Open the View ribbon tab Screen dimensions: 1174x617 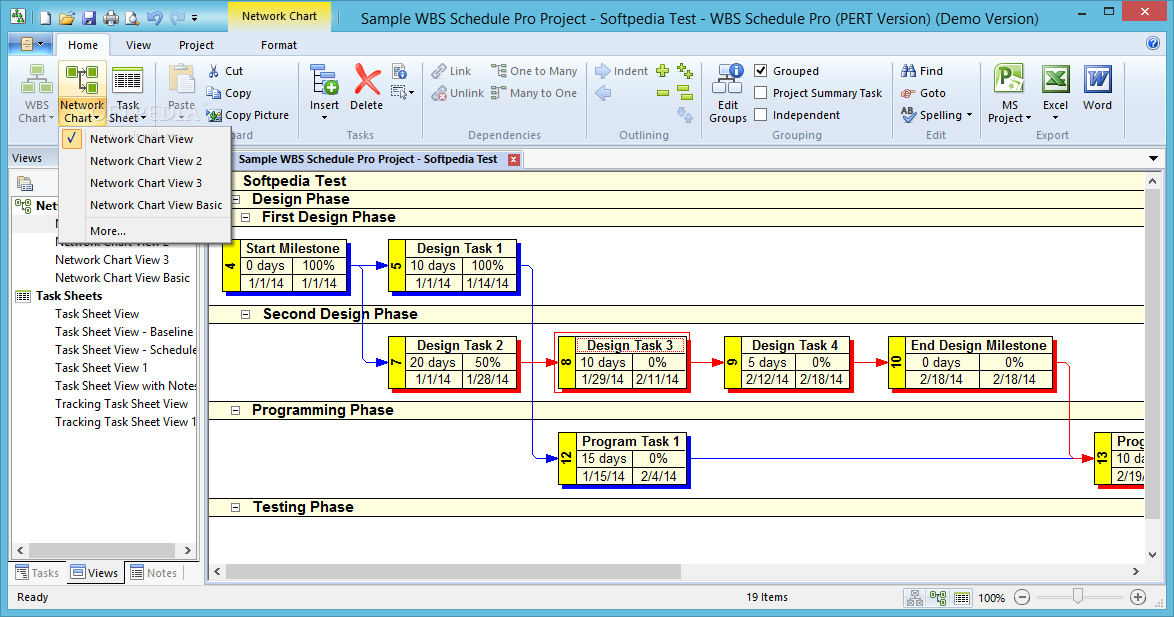point(138,45)
